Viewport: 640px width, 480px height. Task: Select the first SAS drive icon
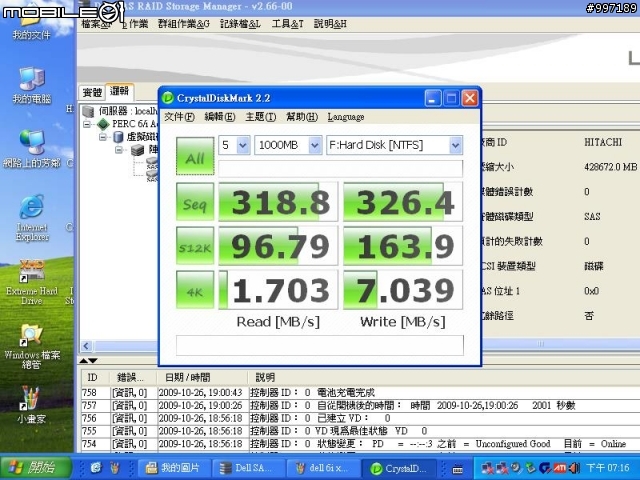[152, 163]
